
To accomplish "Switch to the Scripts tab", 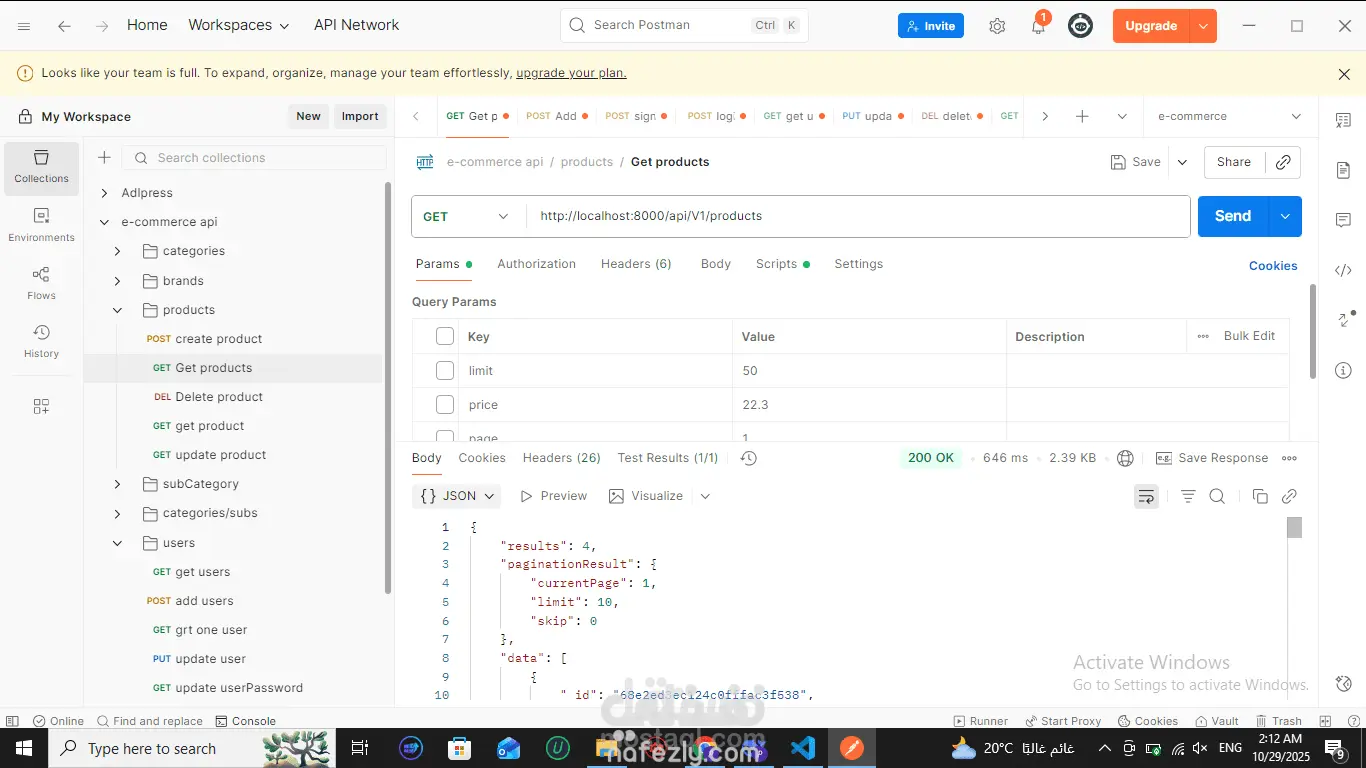I will [x=782, y=264].
